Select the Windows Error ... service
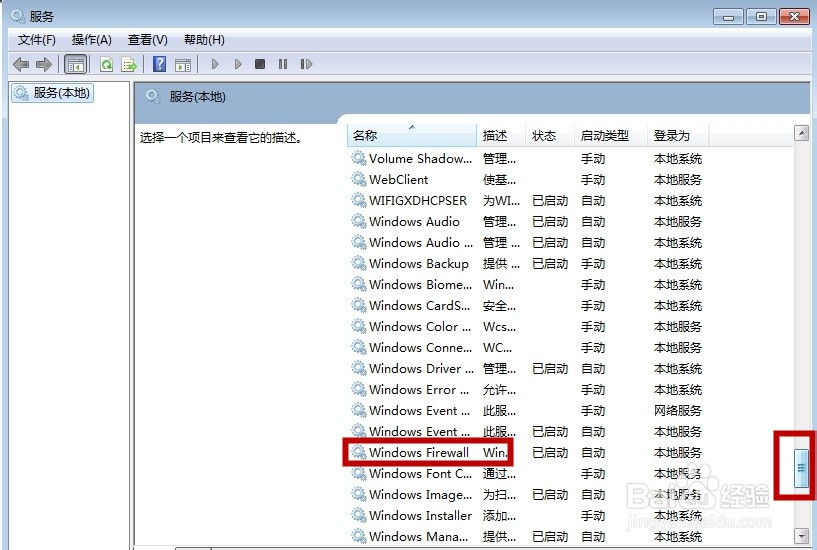The image size is (817, 550). coord(526,390)
